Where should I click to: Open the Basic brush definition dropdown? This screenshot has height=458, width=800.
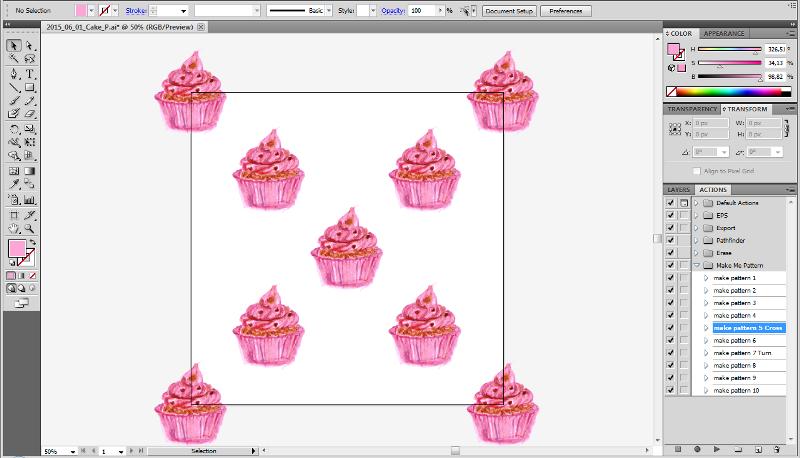point(329,10)
